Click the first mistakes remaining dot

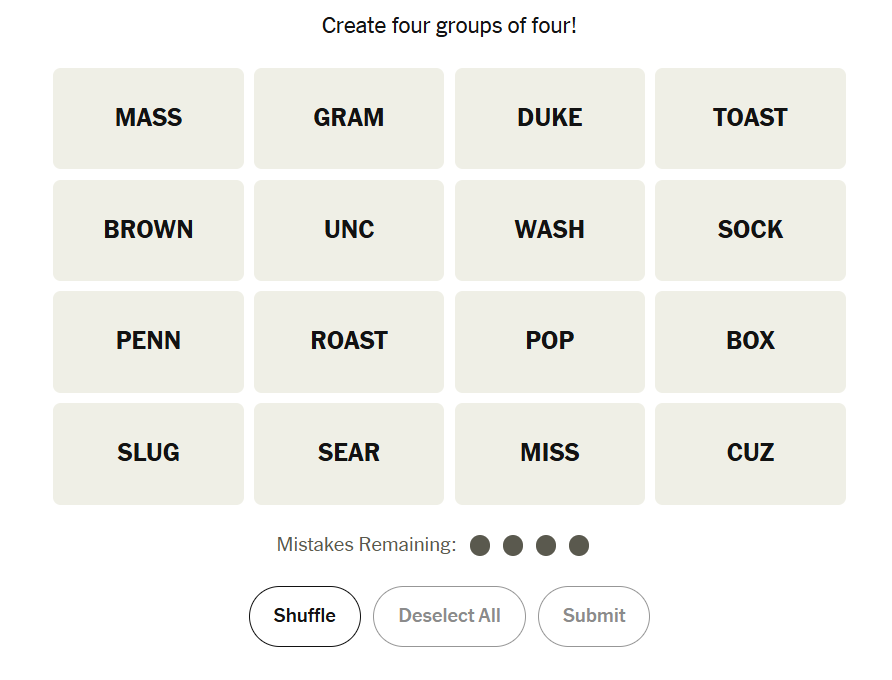[480, 545]
